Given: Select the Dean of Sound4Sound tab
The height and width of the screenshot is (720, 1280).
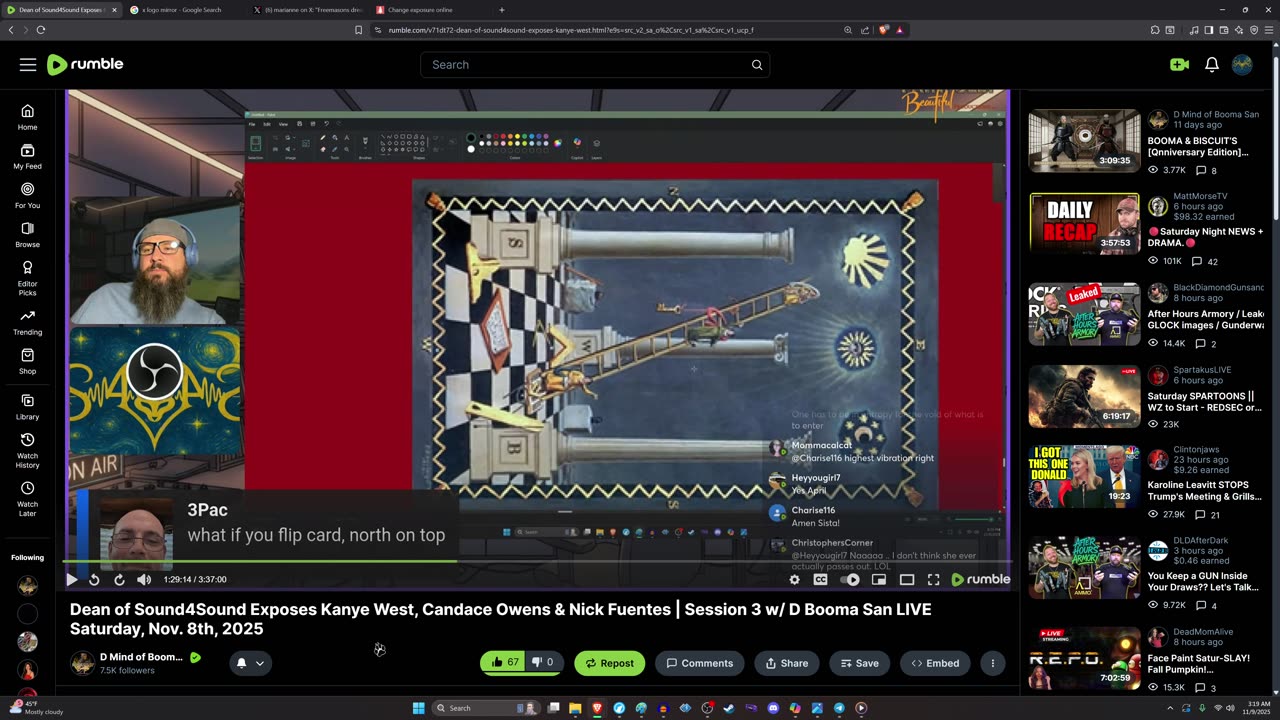Looking at the screenshot, I should point(62,10).
